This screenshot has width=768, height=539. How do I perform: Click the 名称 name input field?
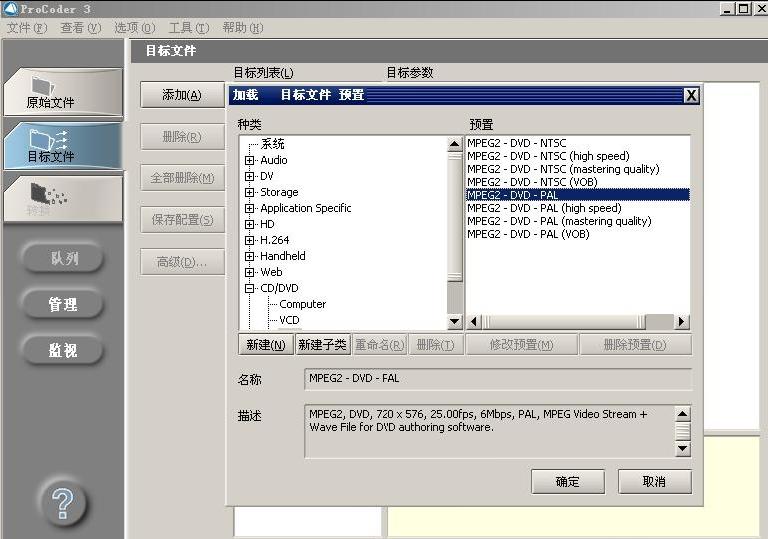498,379
